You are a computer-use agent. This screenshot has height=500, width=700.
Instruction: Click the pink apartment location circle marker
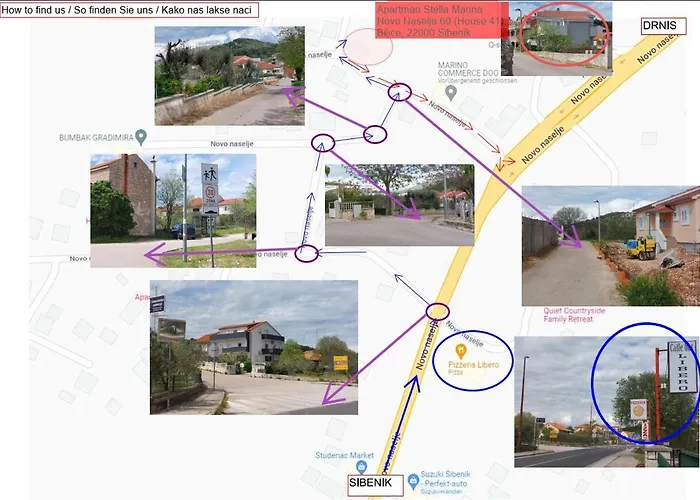(x=369, y=48)
